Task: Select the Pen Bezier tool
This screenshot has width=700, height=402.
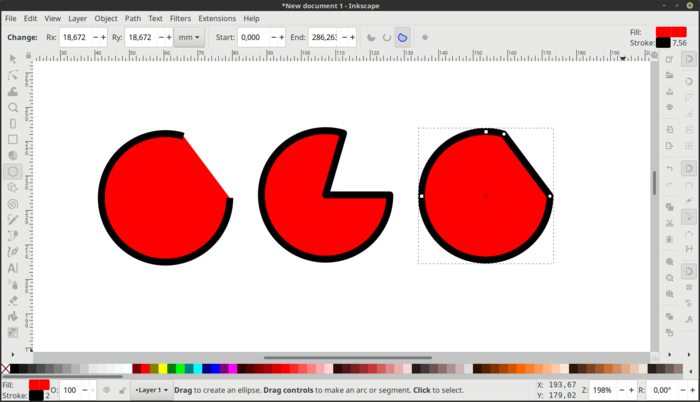Action: [12, 236]
